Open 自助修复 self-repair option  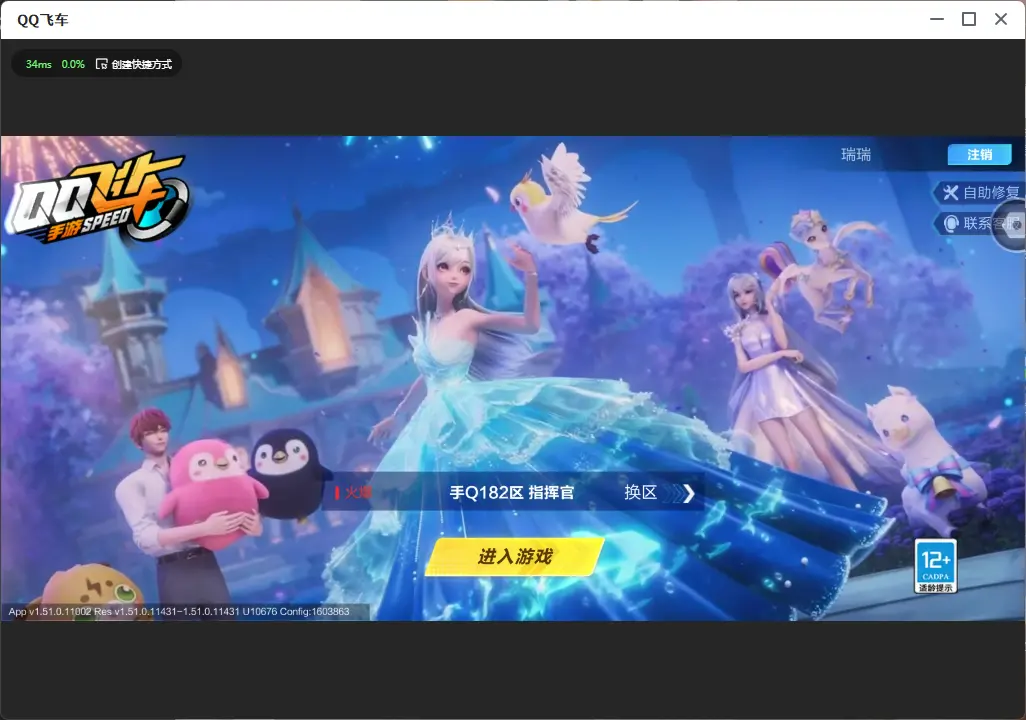click(x=980, y=192)
